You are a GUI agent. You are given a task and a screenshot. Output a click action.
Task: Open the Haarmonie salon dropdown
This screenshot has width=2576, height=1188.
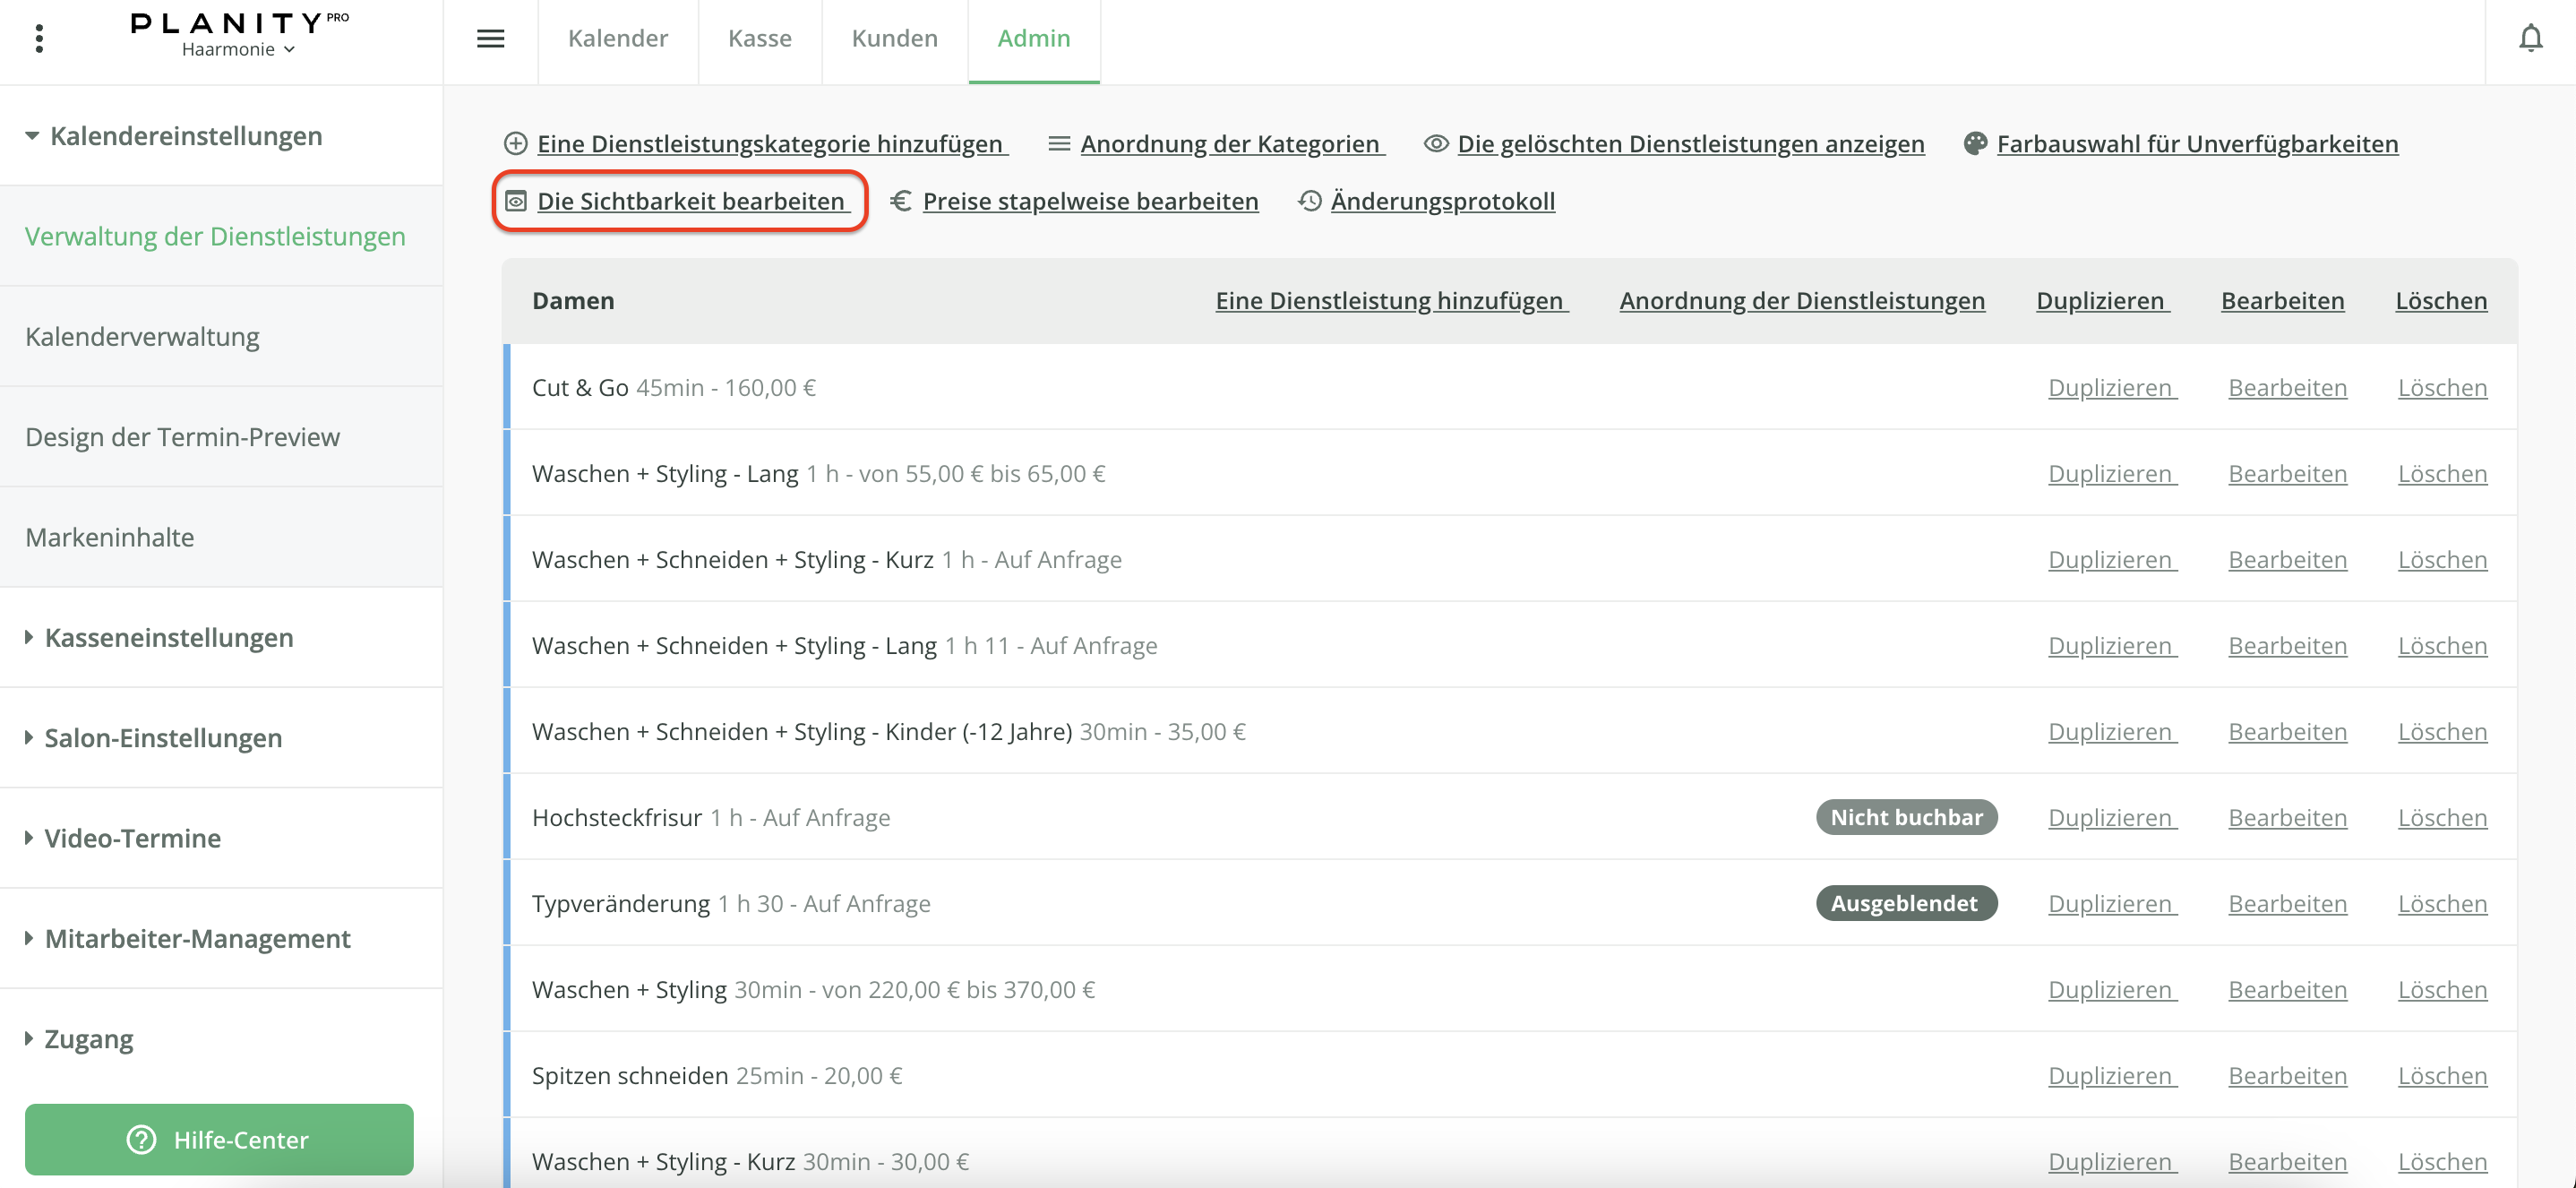click(x=239, y=49)
